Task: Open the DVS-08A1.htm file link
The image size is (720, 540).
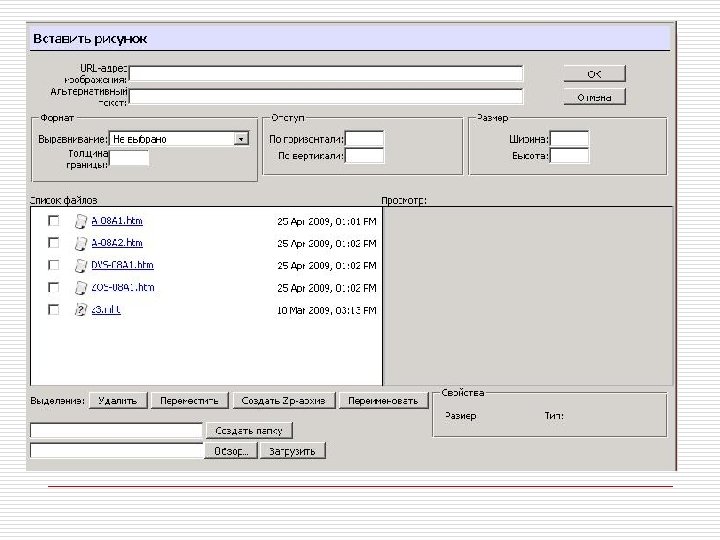Action: coord(123,265)
